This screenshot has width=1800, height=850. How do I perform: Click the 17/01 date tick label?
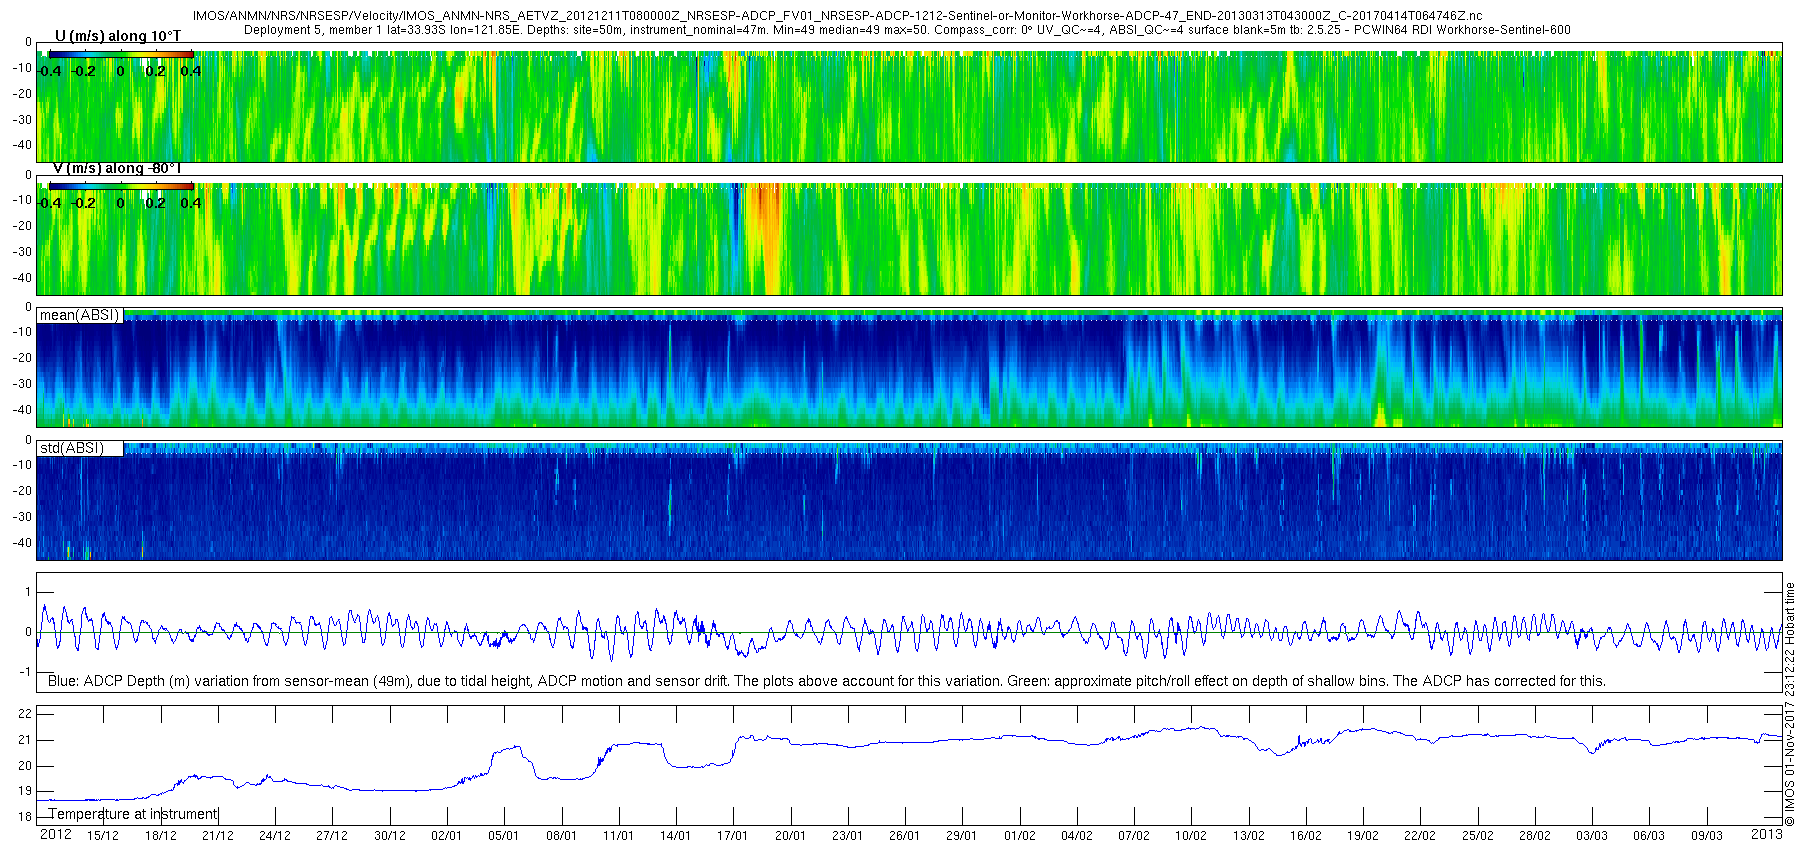[x=732, y=836]
